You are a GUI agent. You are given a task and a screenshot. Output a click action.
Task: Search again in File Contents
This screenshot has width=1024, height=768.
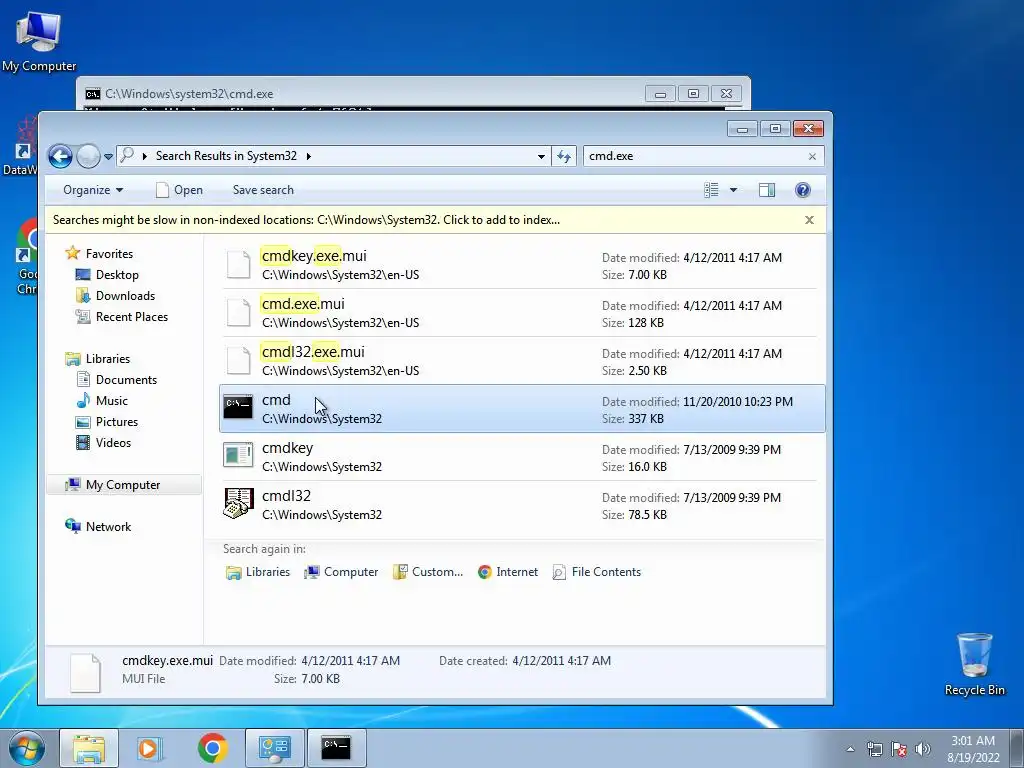(x=597, y=572)
